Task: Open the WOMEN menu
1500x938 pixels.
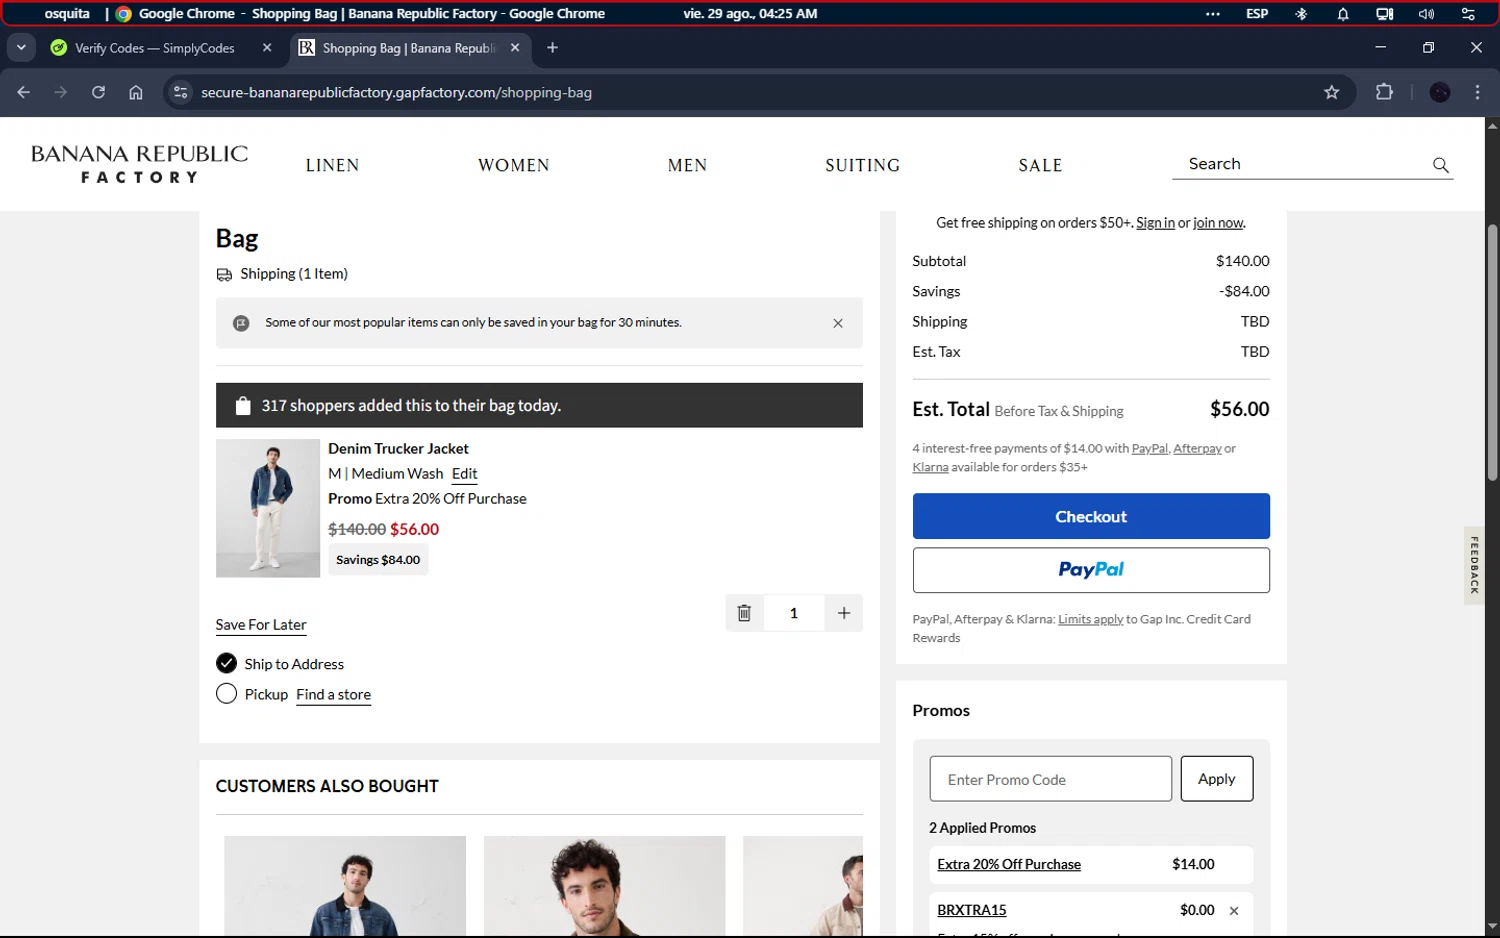Action: pos(514,165)
